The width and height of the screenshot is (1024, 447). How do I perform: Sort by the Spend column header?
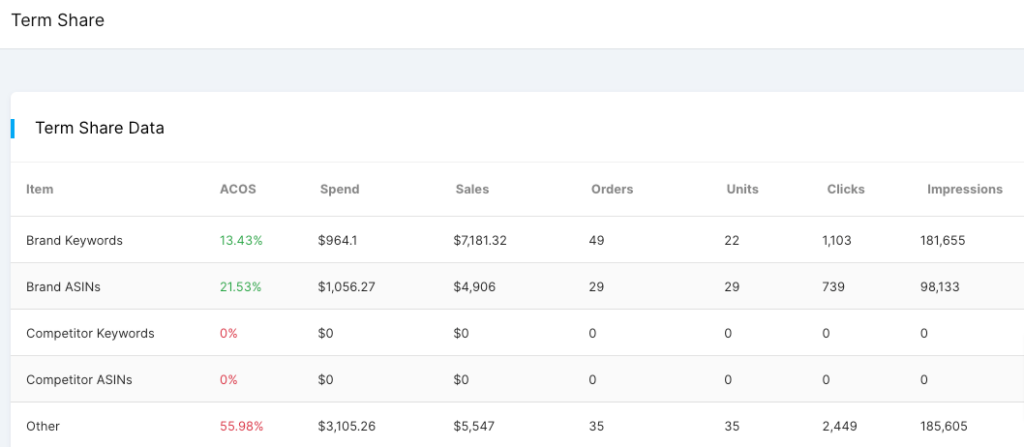tap(339, 189)
